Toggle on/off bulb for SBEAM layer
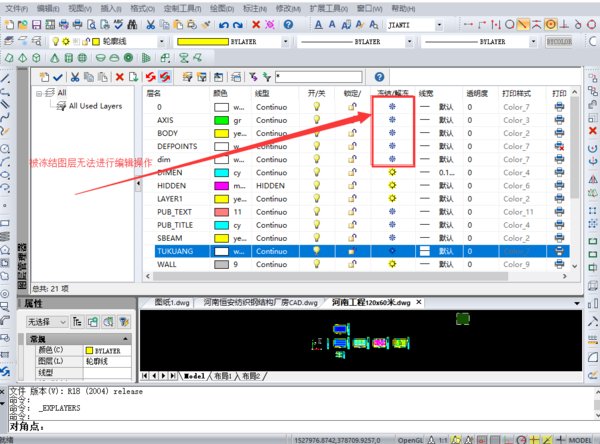The height and width of the screenshot is (444, 600). (317, 238)
